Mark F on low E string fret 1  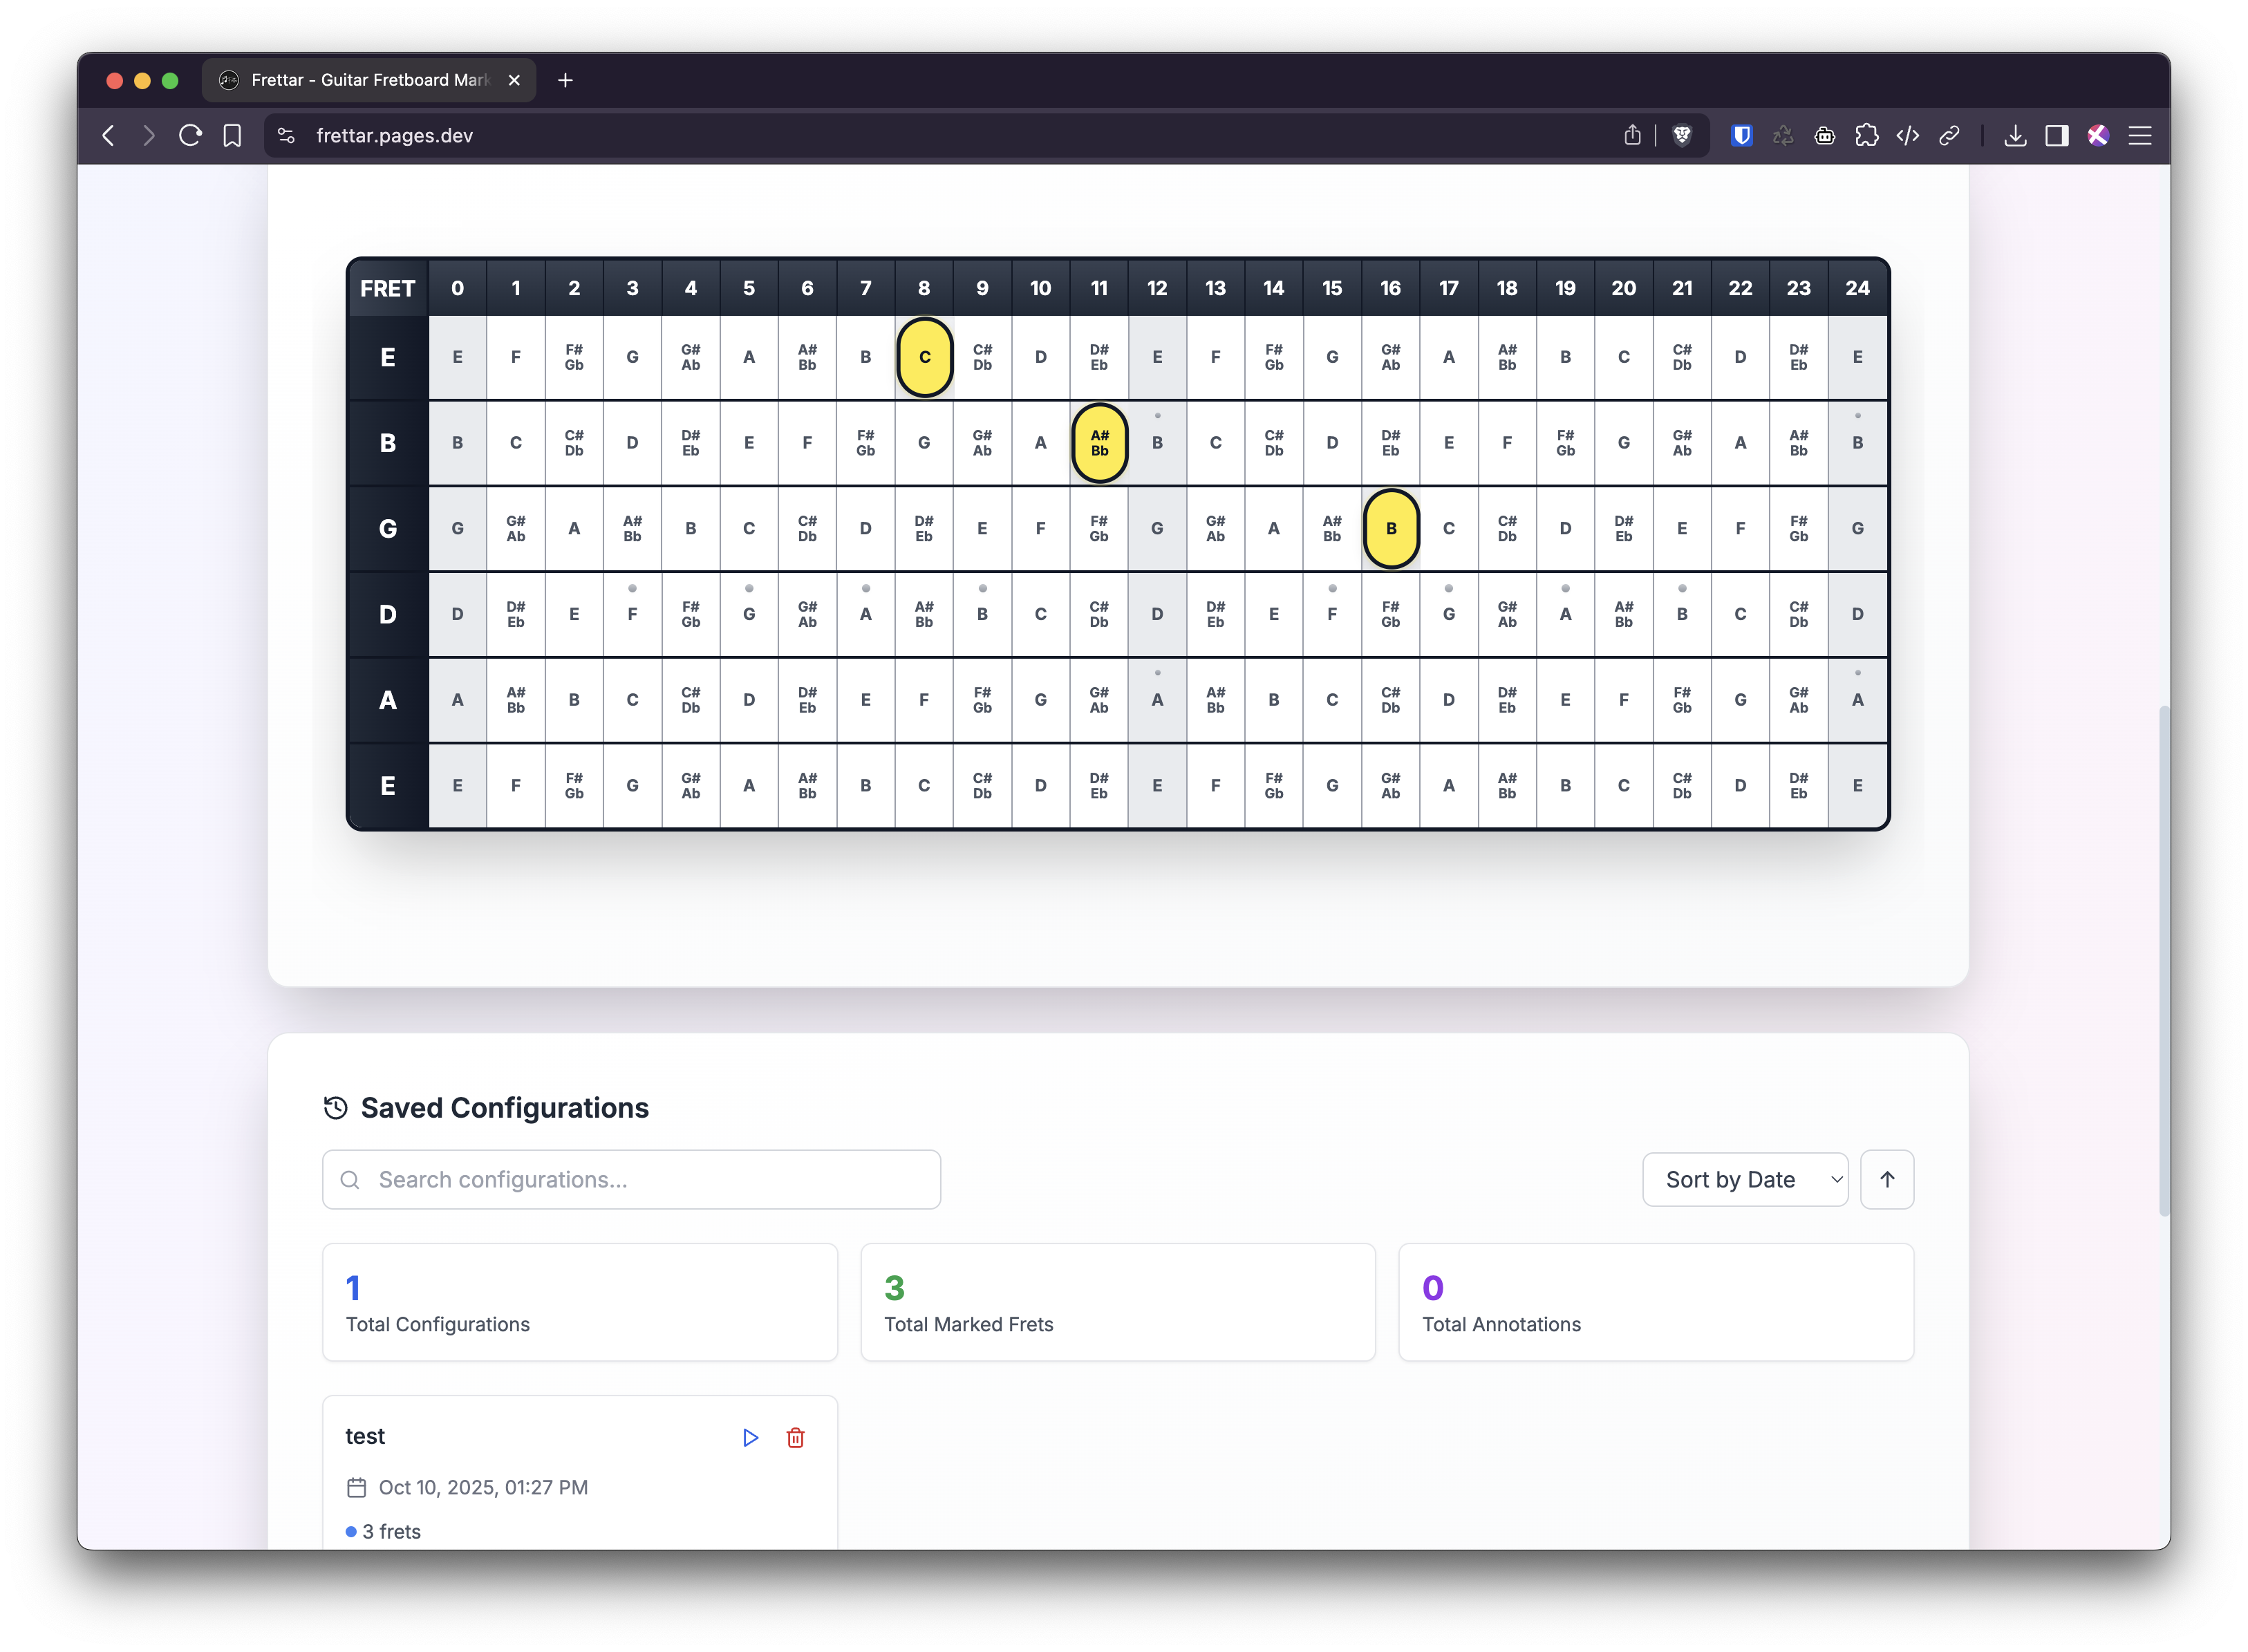pyautogui.click(x=515, y=786)
